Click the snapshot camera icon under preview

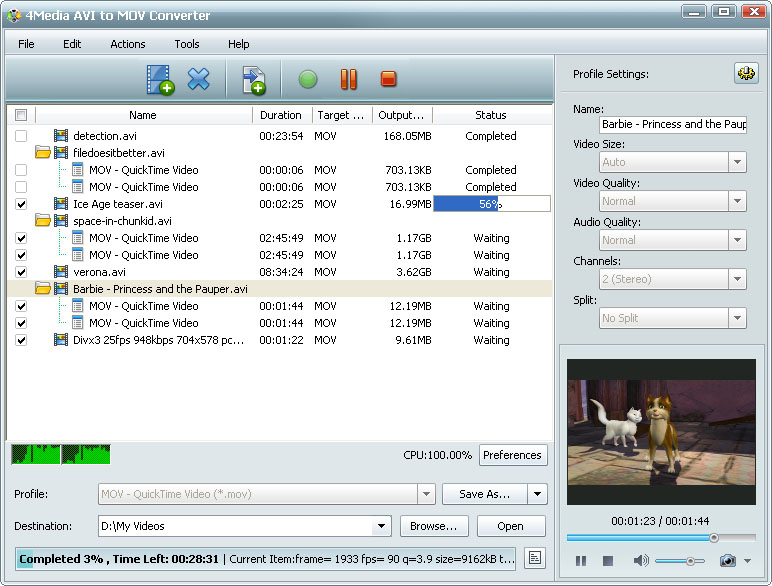coord(727,561)
